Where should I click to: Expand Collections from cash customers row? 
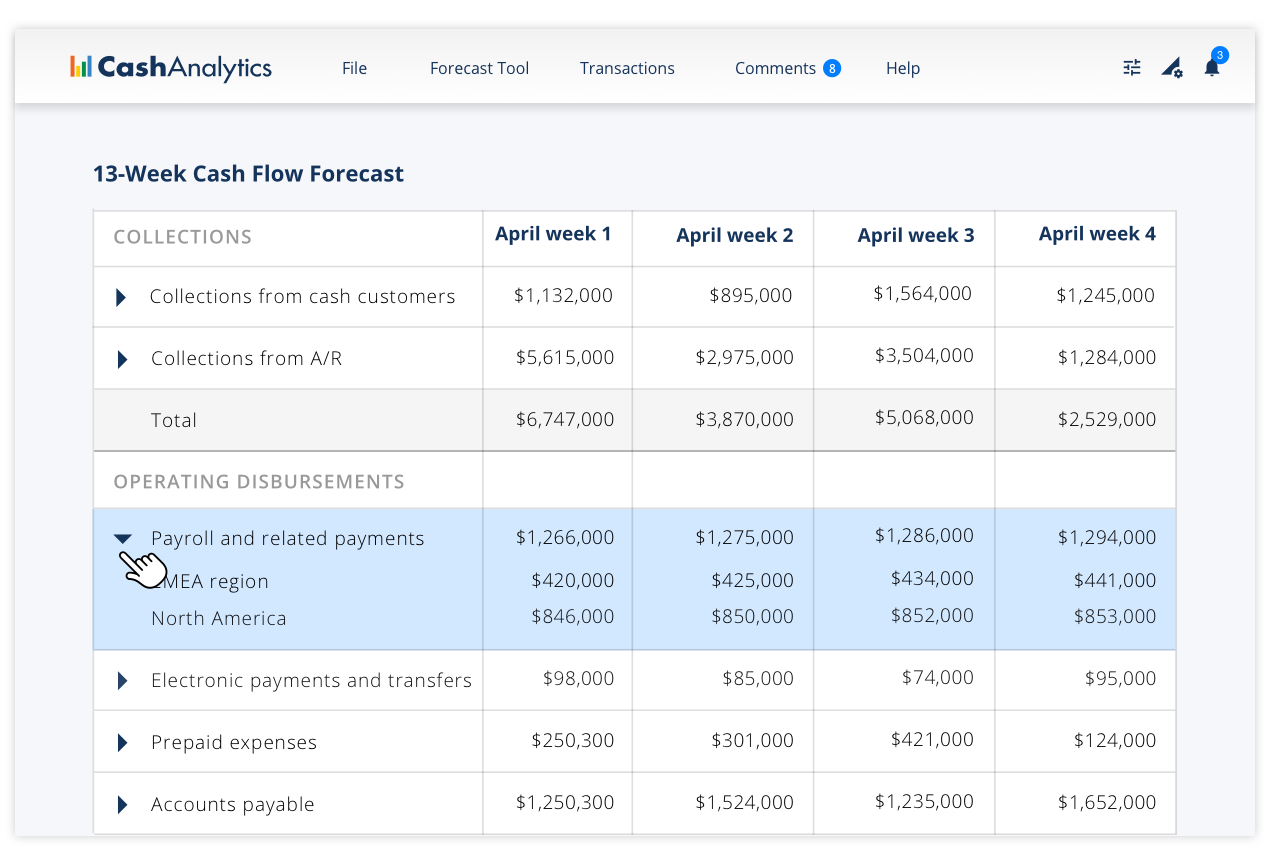pyautogui.click(x=121, y=297)
